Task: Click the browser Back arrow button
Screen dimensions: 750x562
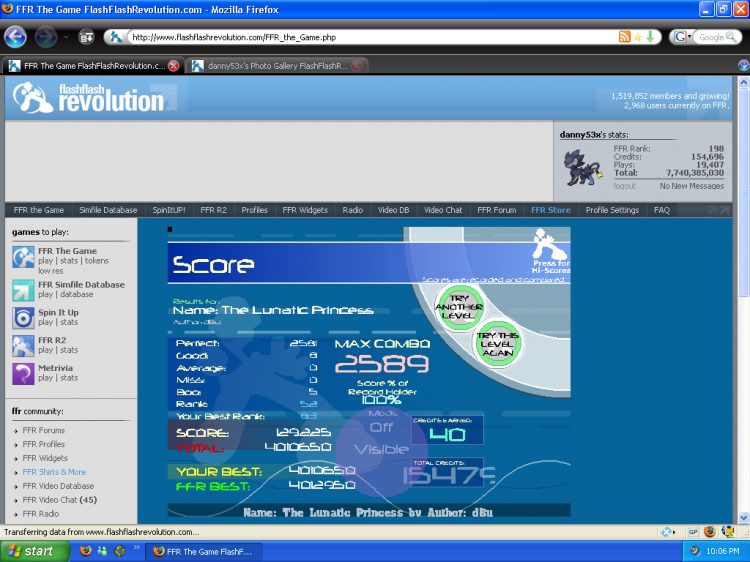Action: 15,37
